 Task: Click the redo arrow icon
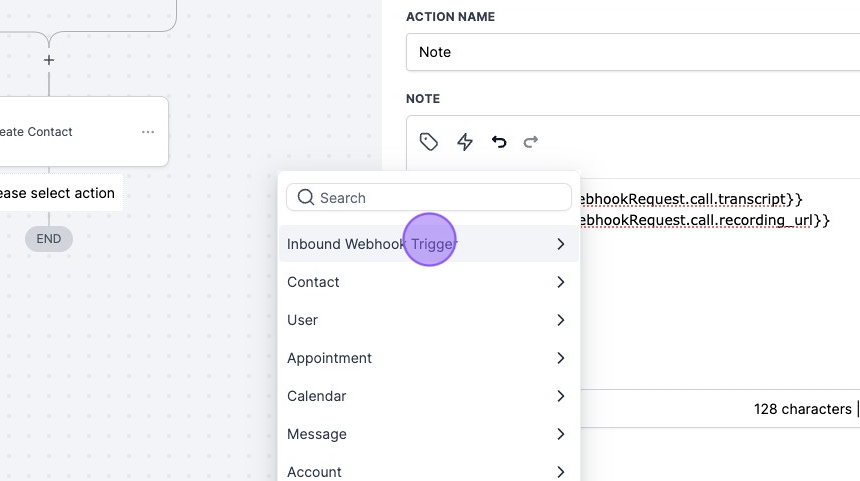[x=531, y=142]
